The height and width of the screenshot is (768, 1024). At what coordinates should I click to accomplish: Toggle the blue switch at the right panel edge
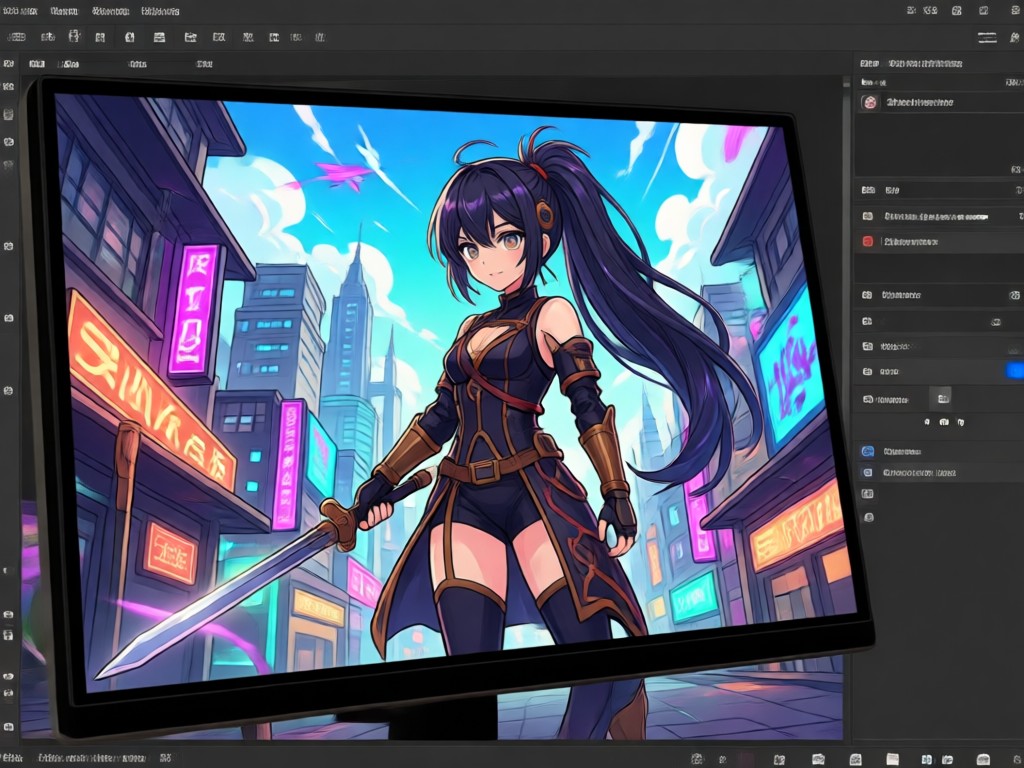click(x=1015, y=371)
